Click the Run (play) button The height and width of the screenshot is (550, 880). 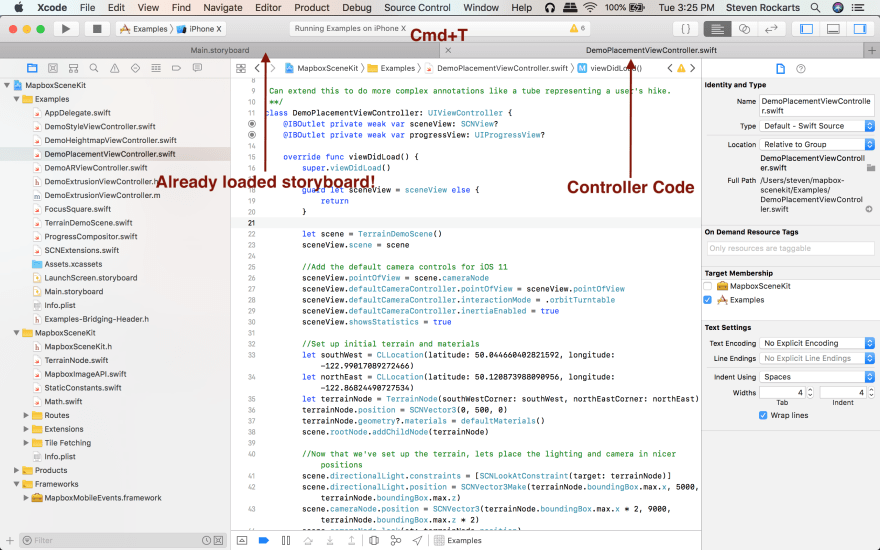pyautogui.click(x=66, y=29)
